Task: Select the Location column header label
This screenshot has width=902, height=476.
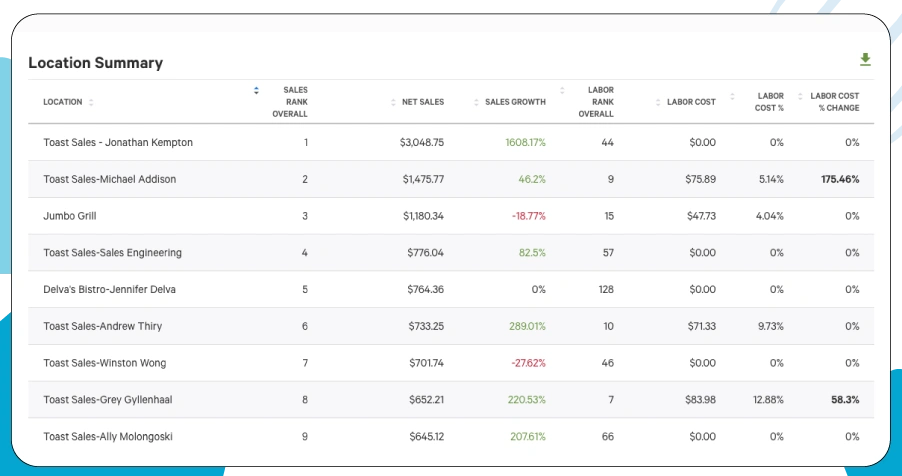Action: pyautogui.click(x=63, y=102)
